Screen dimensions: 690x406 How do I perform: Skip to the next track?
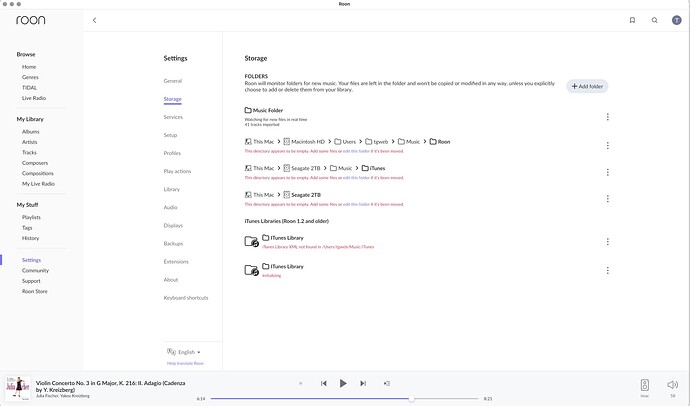click(363, 383)
